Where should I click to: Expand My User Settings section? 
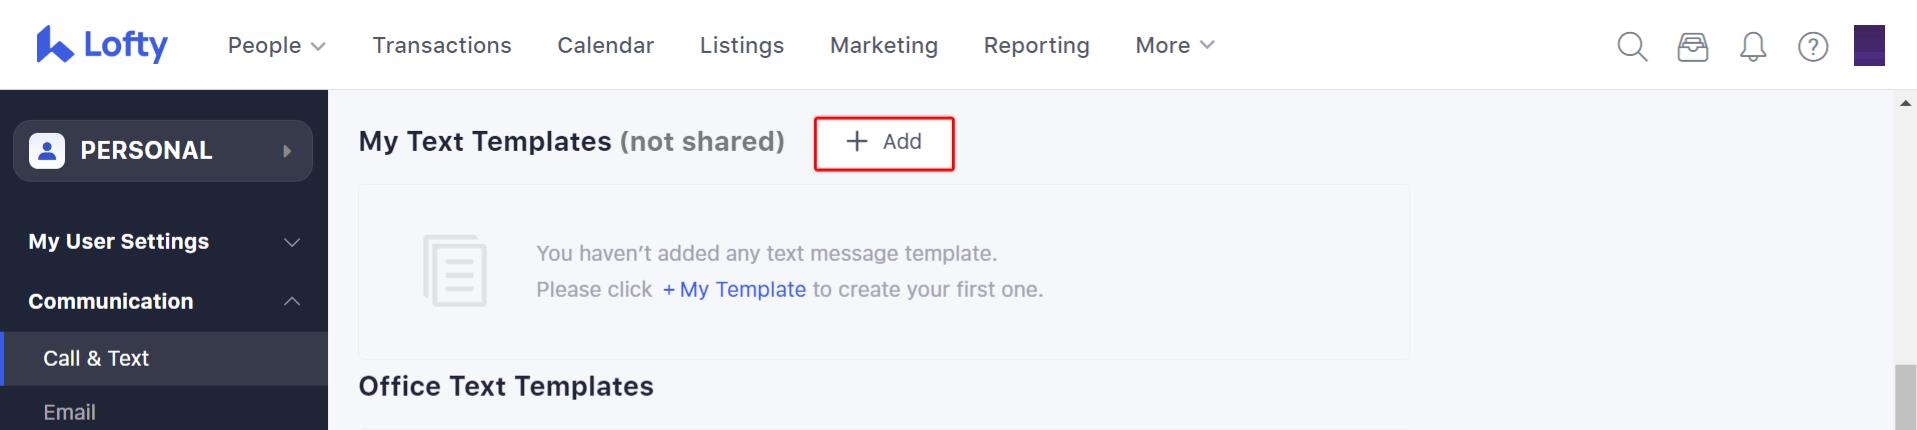pos(164,241)
